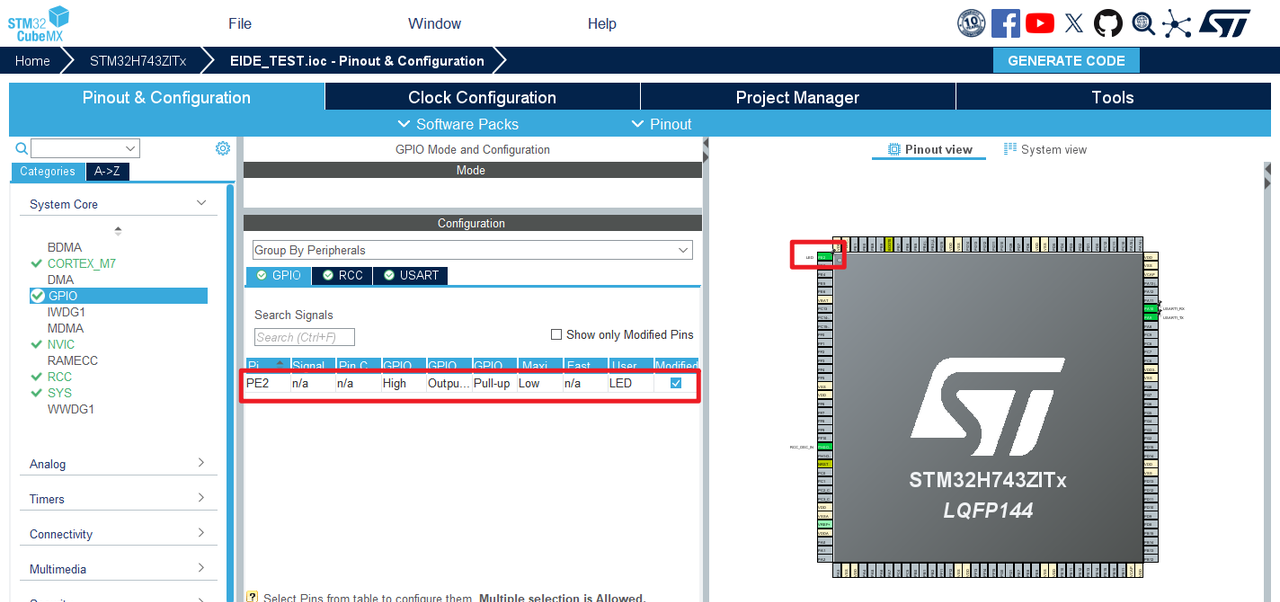The height and width of the screenshot is (602, 1280).
Task: Open the File menu
Action: coord(240,24)
